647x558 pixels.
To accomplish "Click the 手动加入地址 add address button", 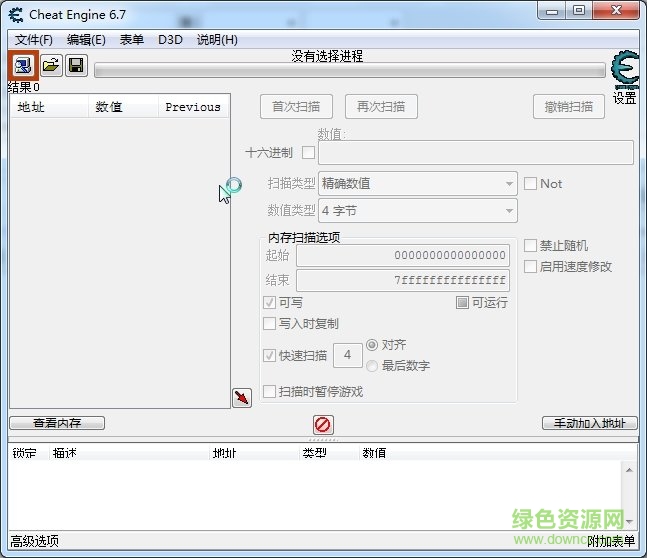I will [x=590, y=423].
